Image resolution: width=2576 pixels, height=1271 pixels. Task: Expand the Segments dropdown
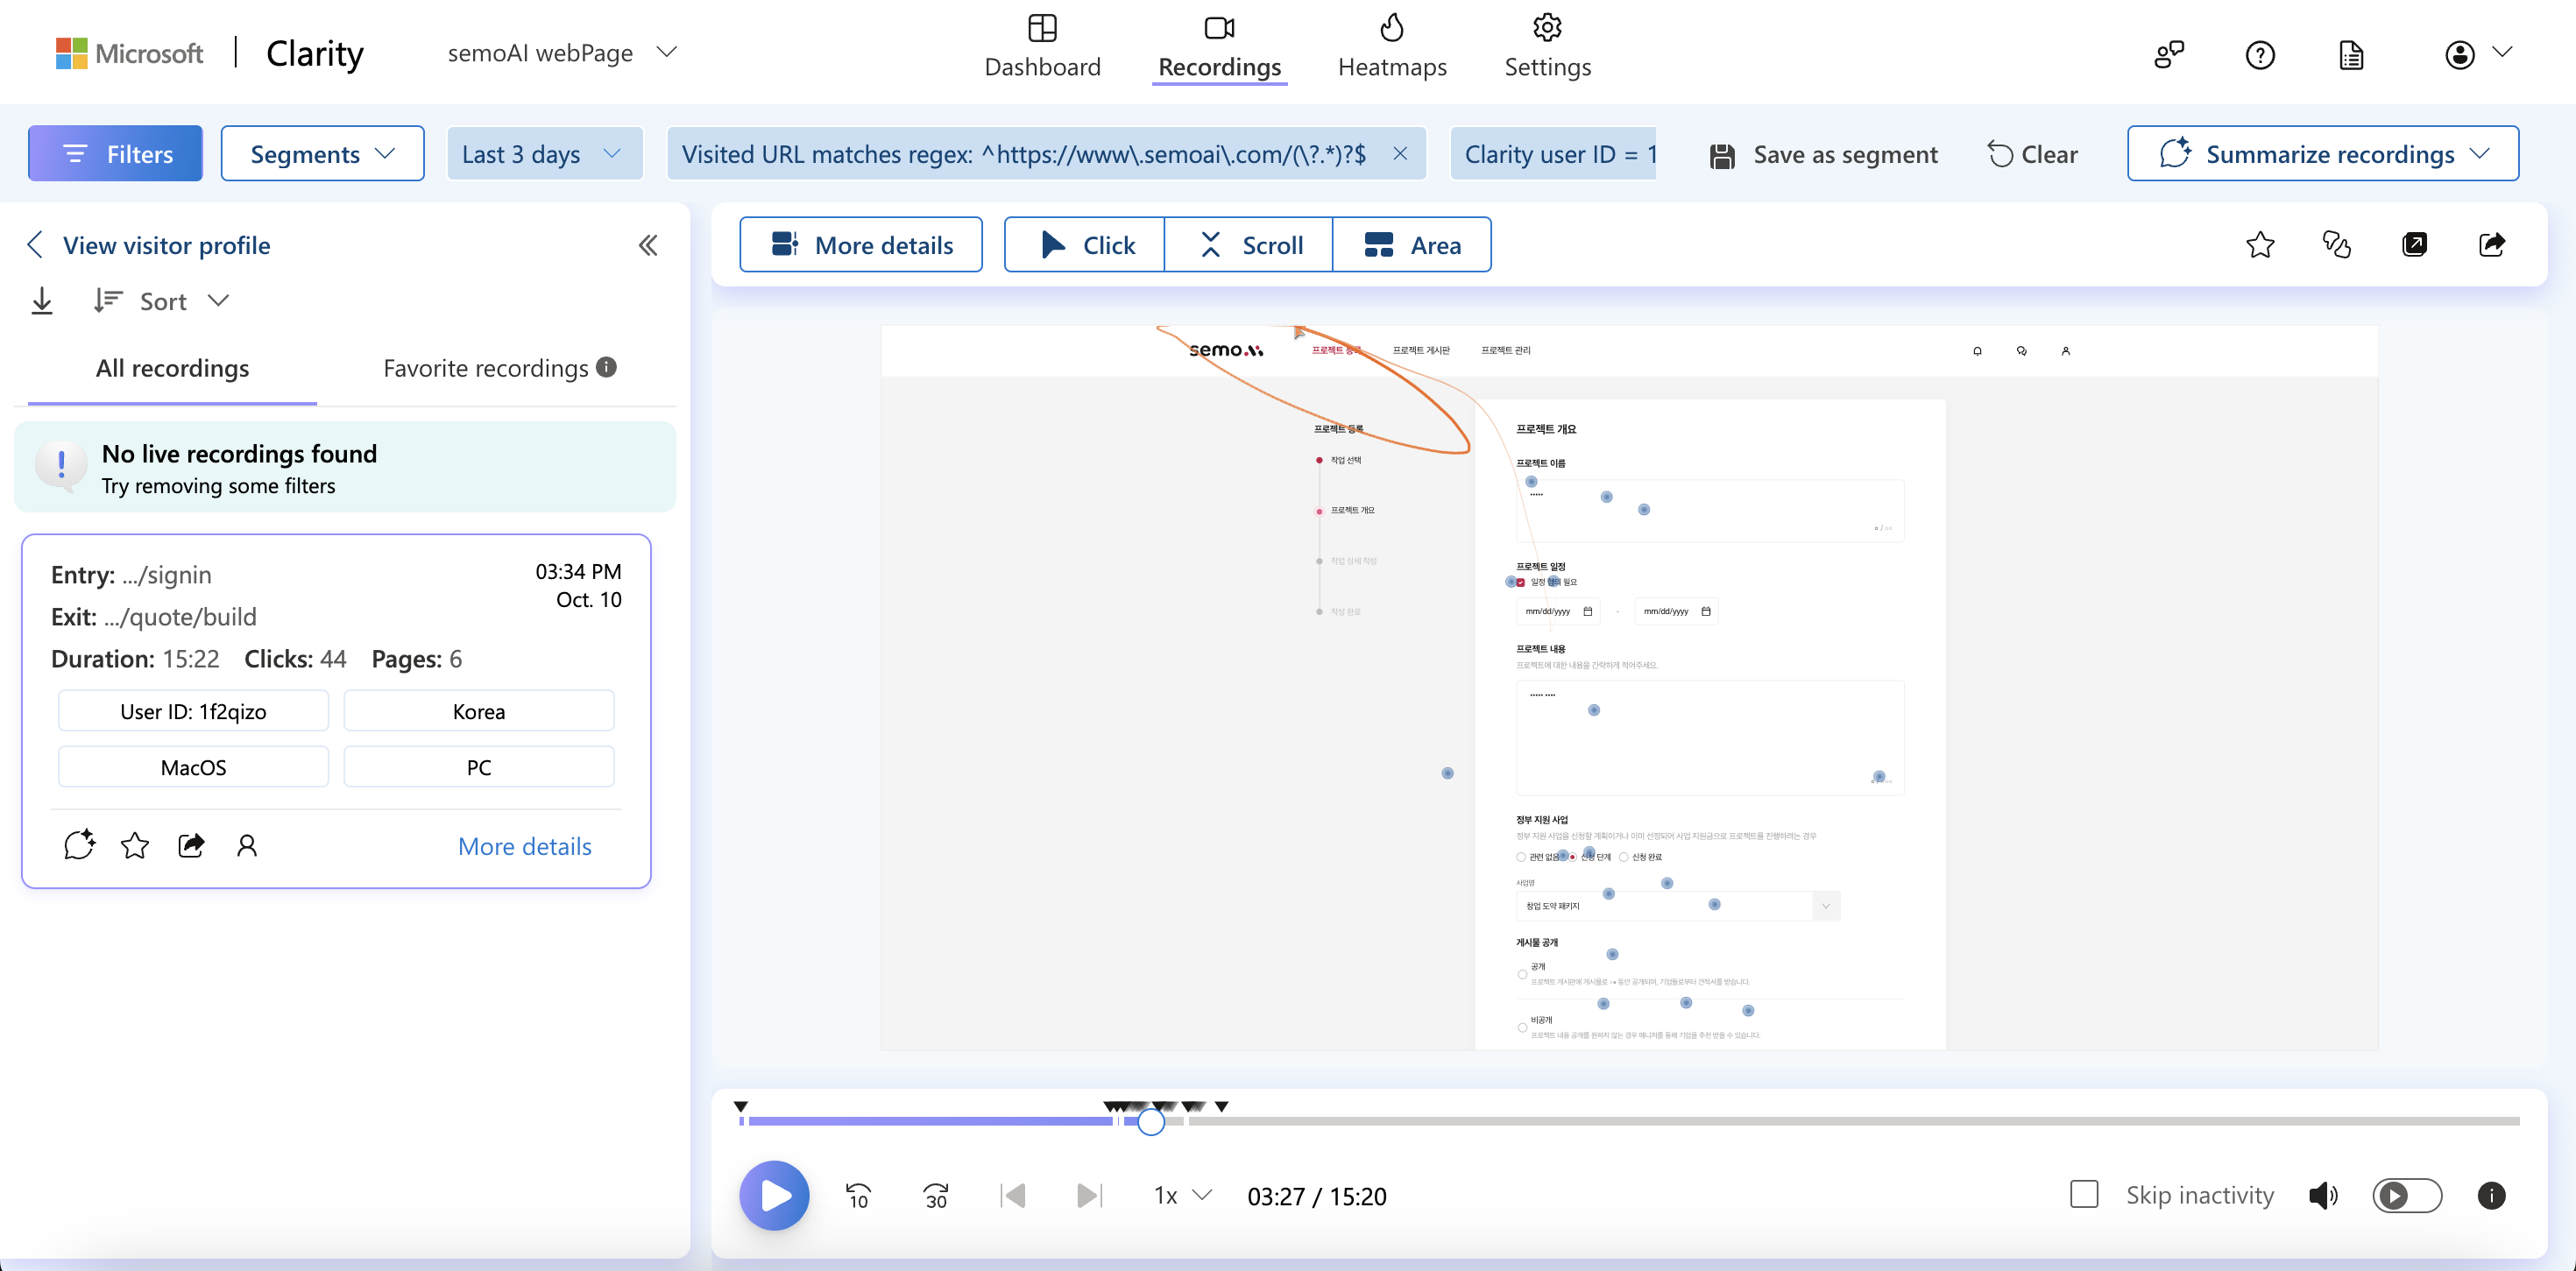point(322,154)
